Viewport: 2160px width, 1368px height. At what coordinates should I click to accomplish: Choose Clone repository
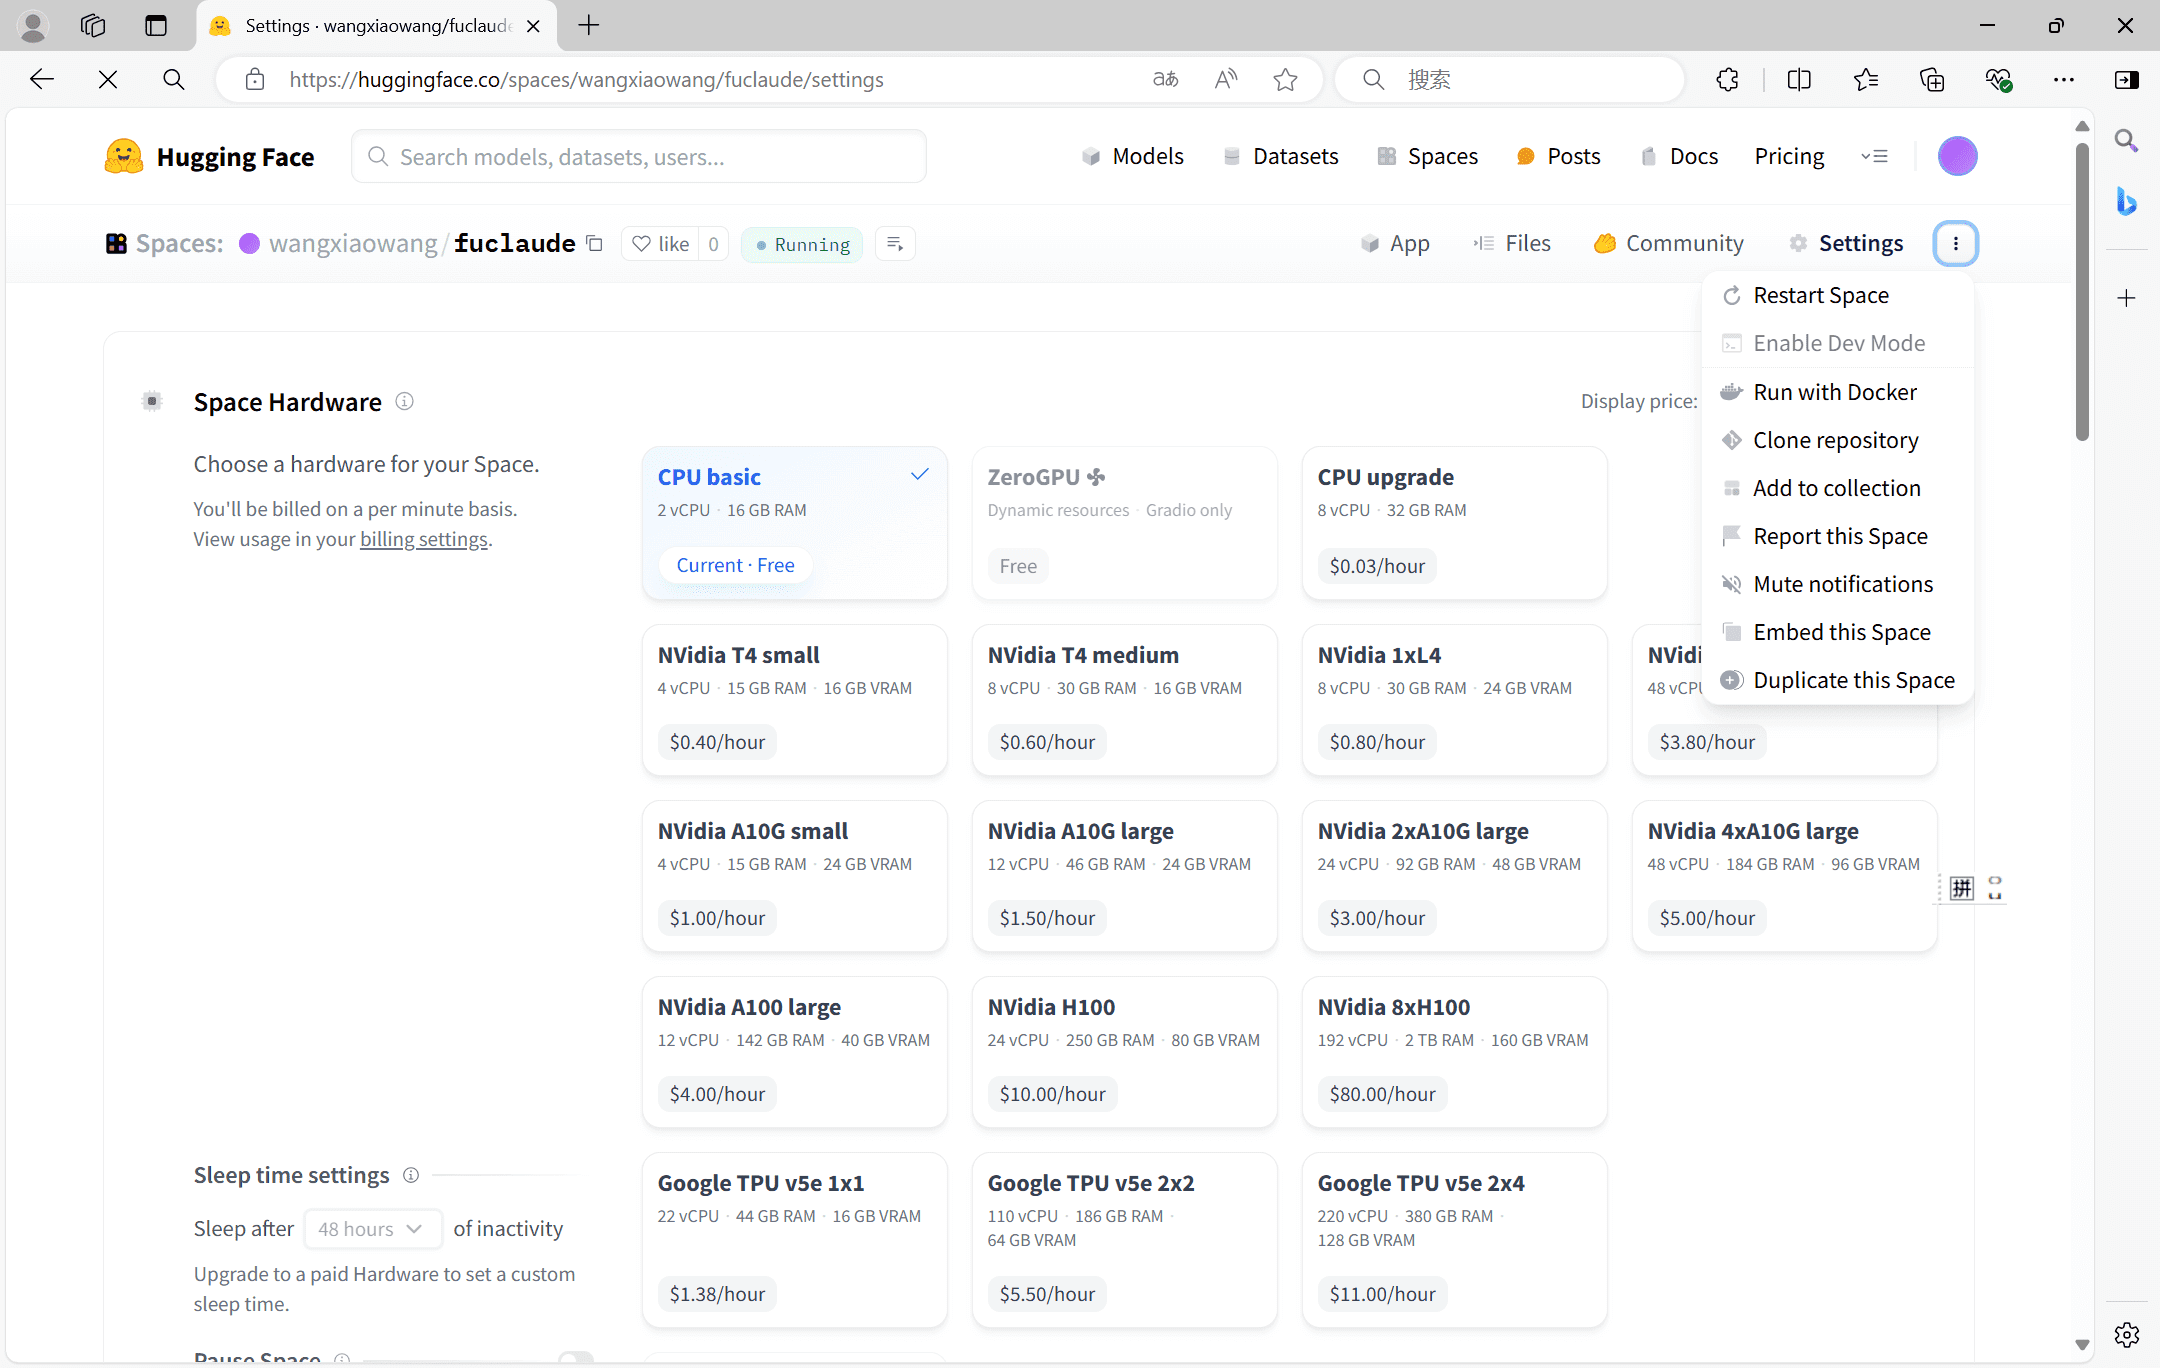[x=1838, y=440]
